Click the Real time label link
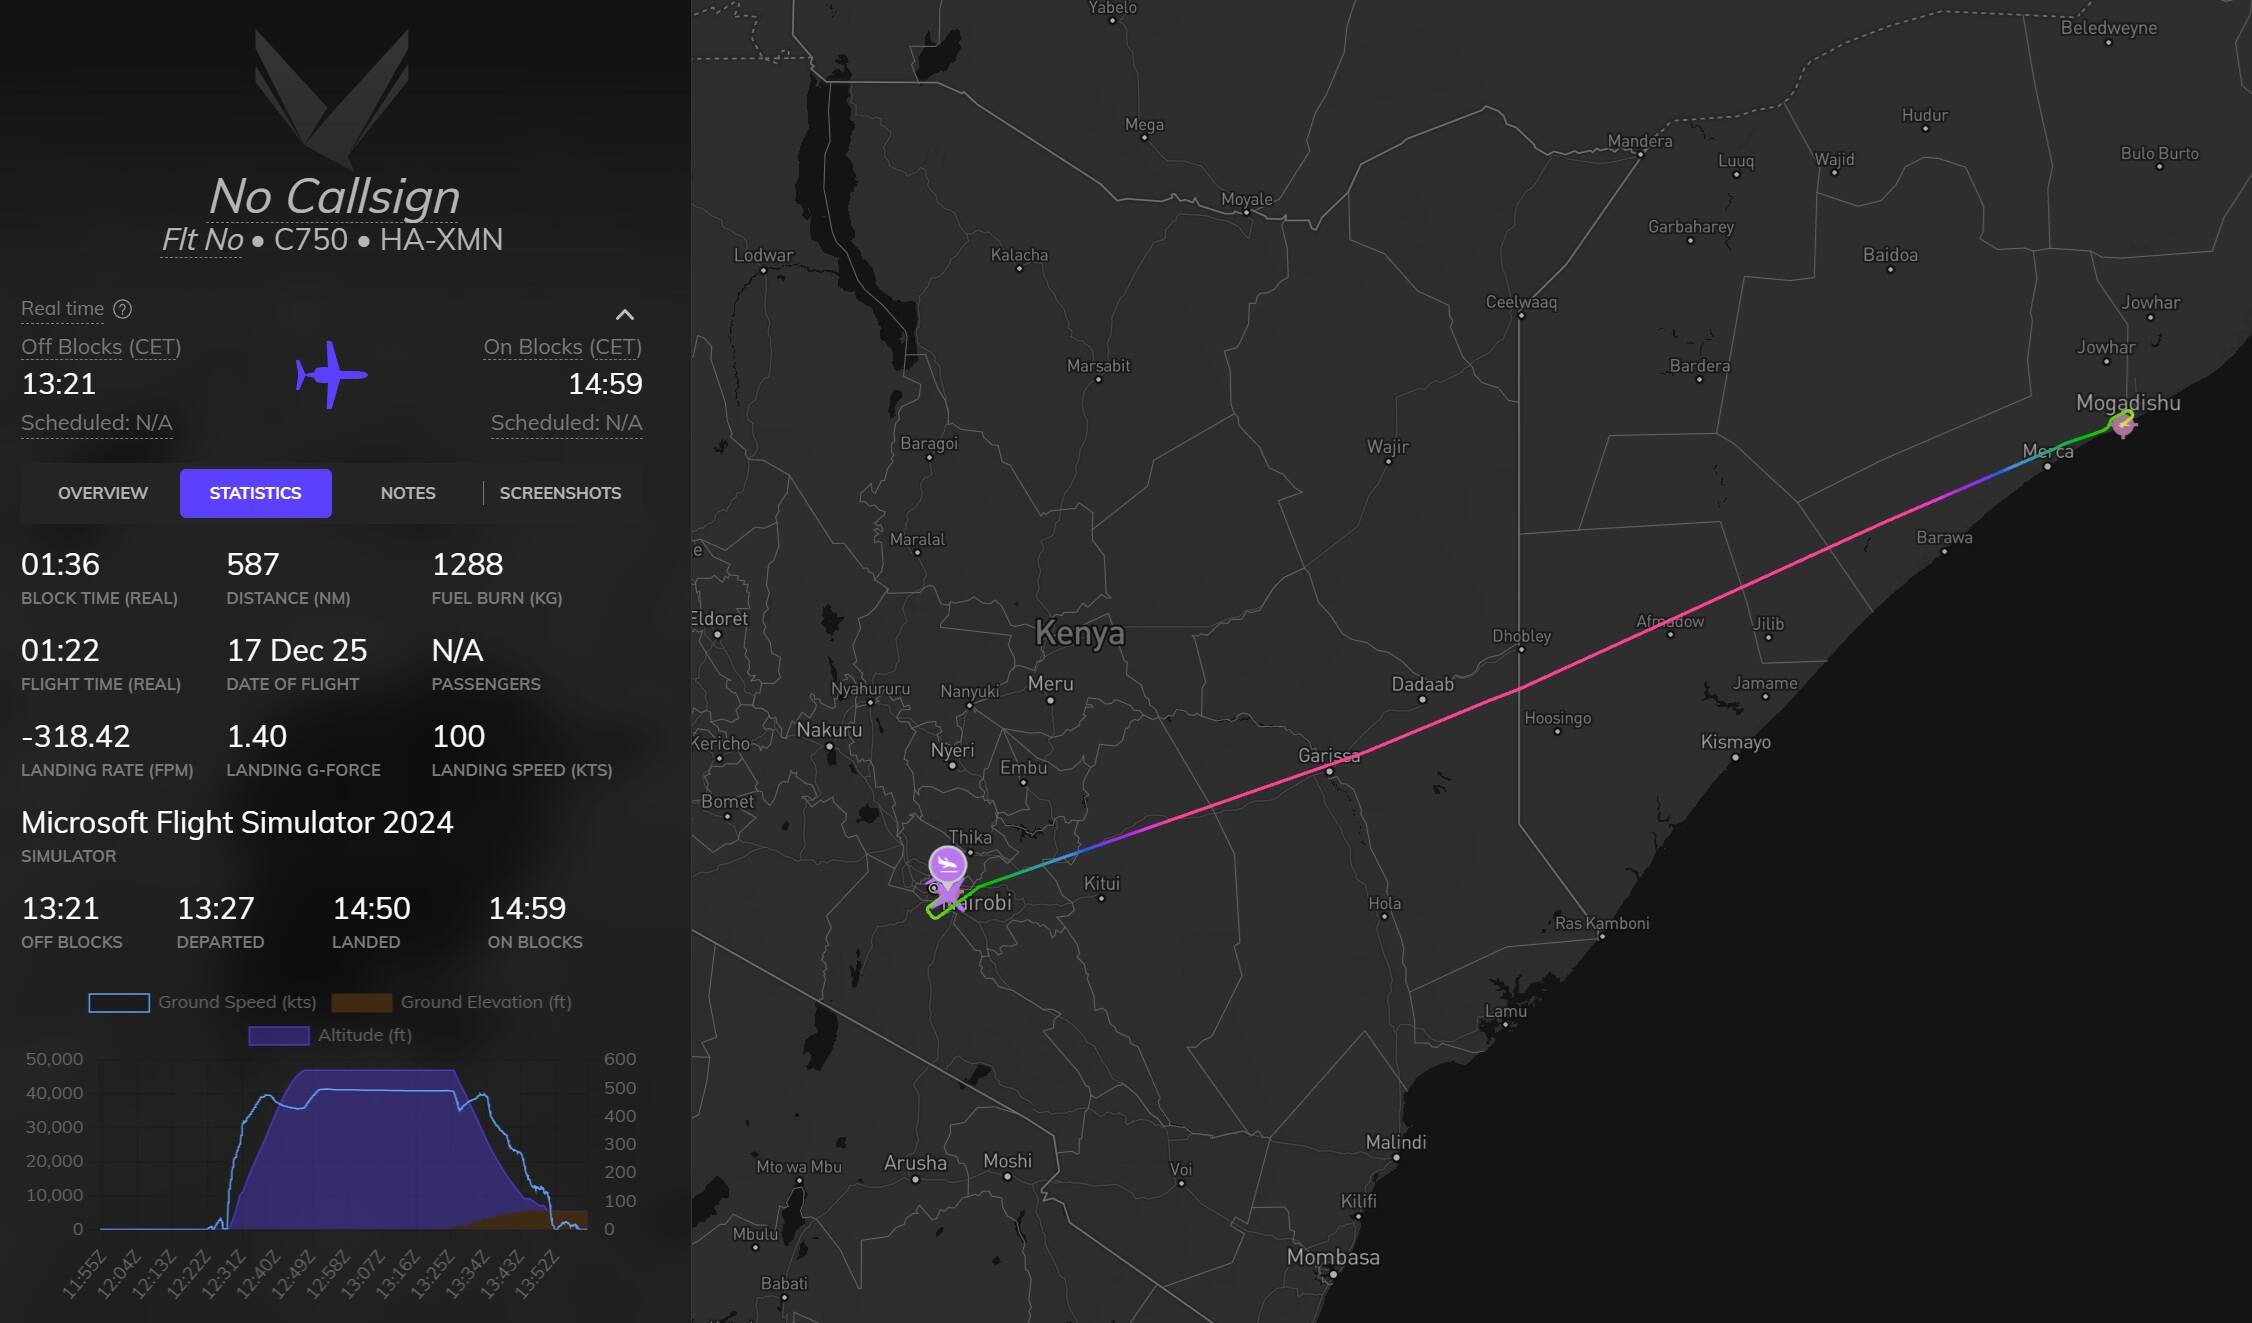This screenshot has height=1323, width=2252. click(x=62, y=309)
